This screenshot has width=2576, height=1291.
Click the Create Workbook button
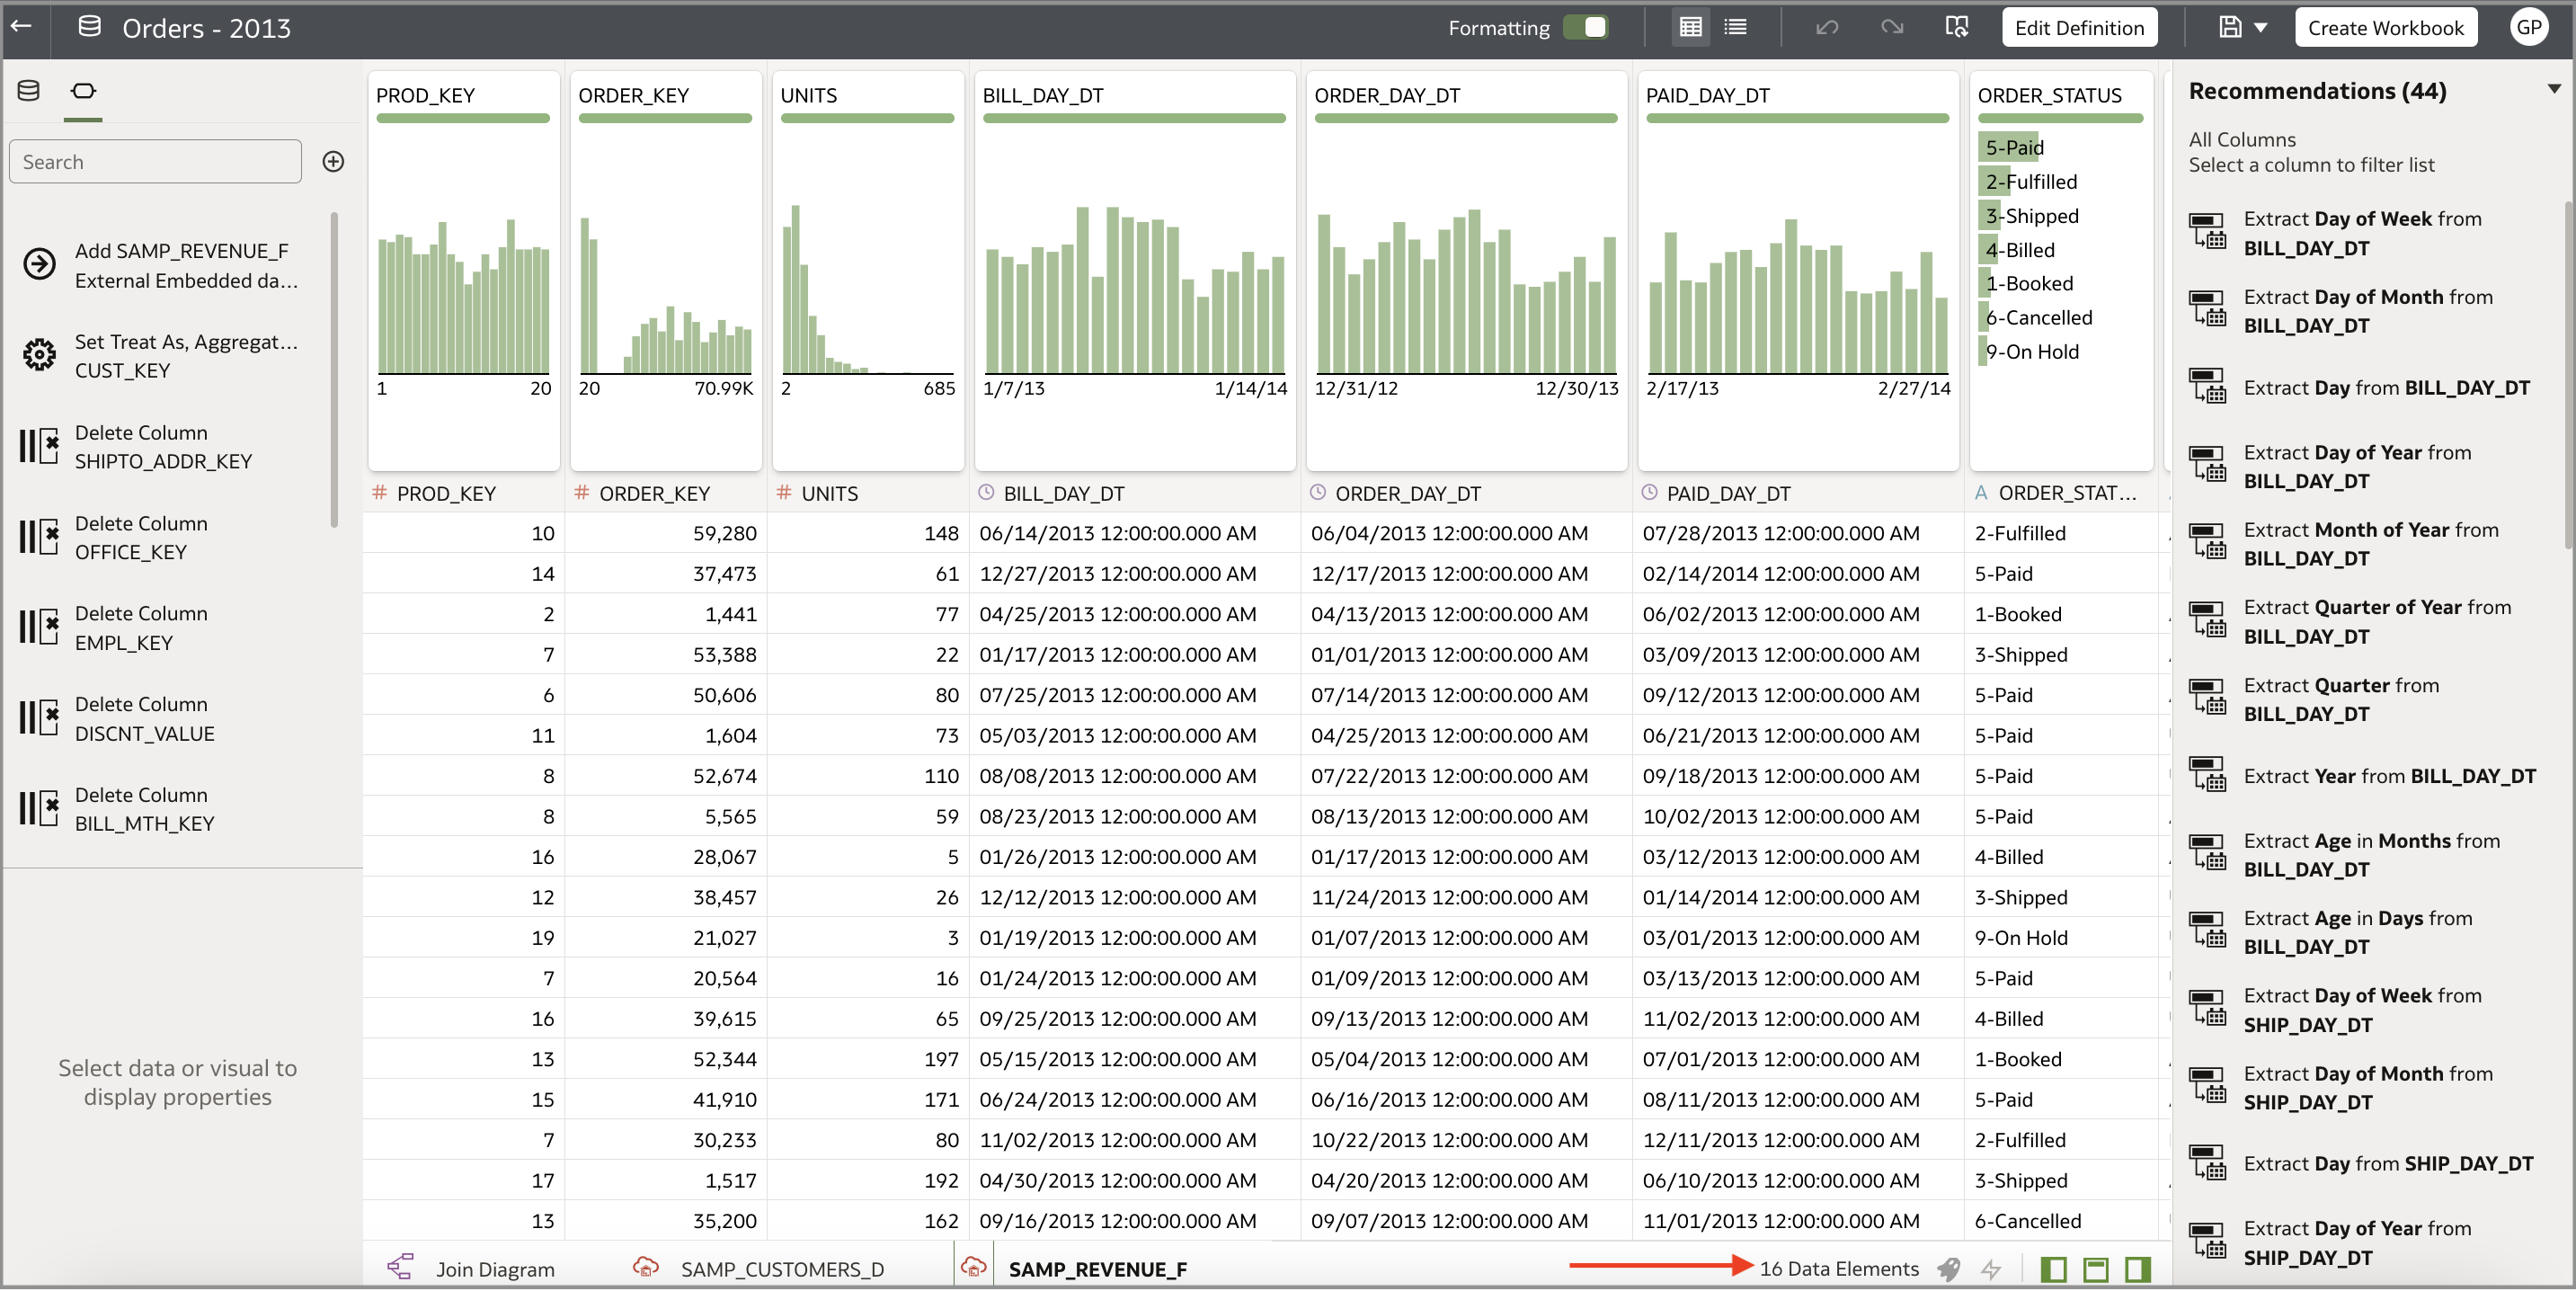click(2386, 27)
